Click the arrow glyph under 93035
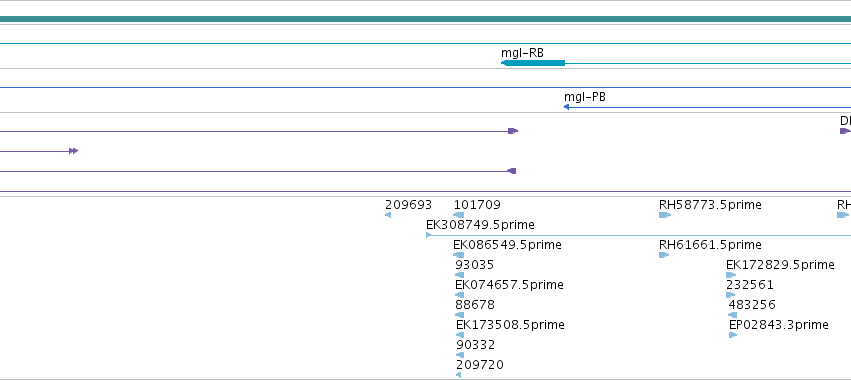This screenshot has width=851, height=380. [x=460, y=275]
